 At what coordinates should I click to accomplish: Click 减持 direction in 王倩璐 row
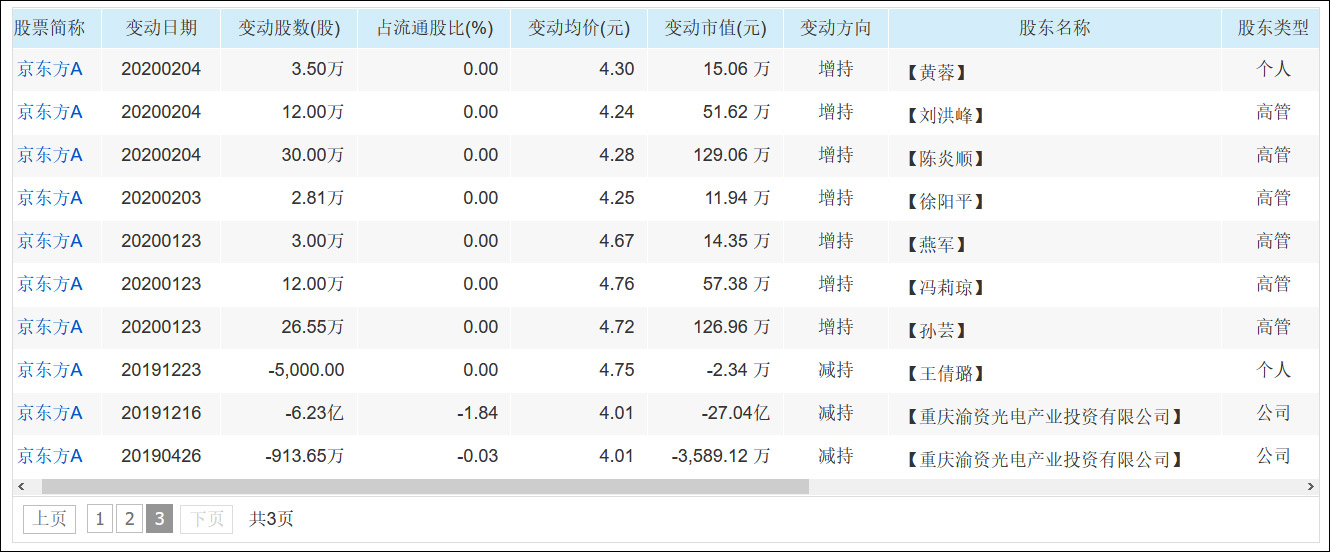pos(836,370)
